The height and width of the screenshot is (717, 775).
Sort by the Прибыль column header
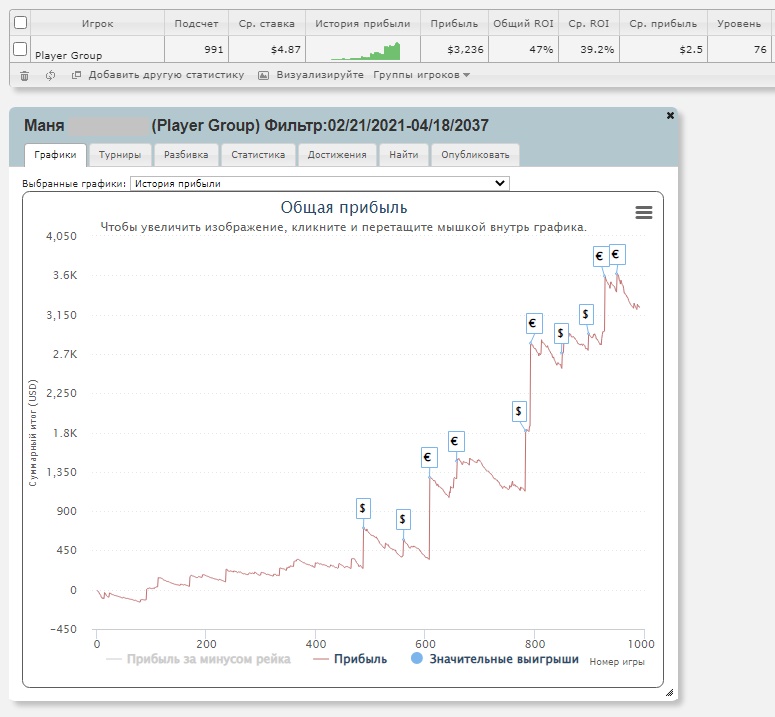pos(454,23)
